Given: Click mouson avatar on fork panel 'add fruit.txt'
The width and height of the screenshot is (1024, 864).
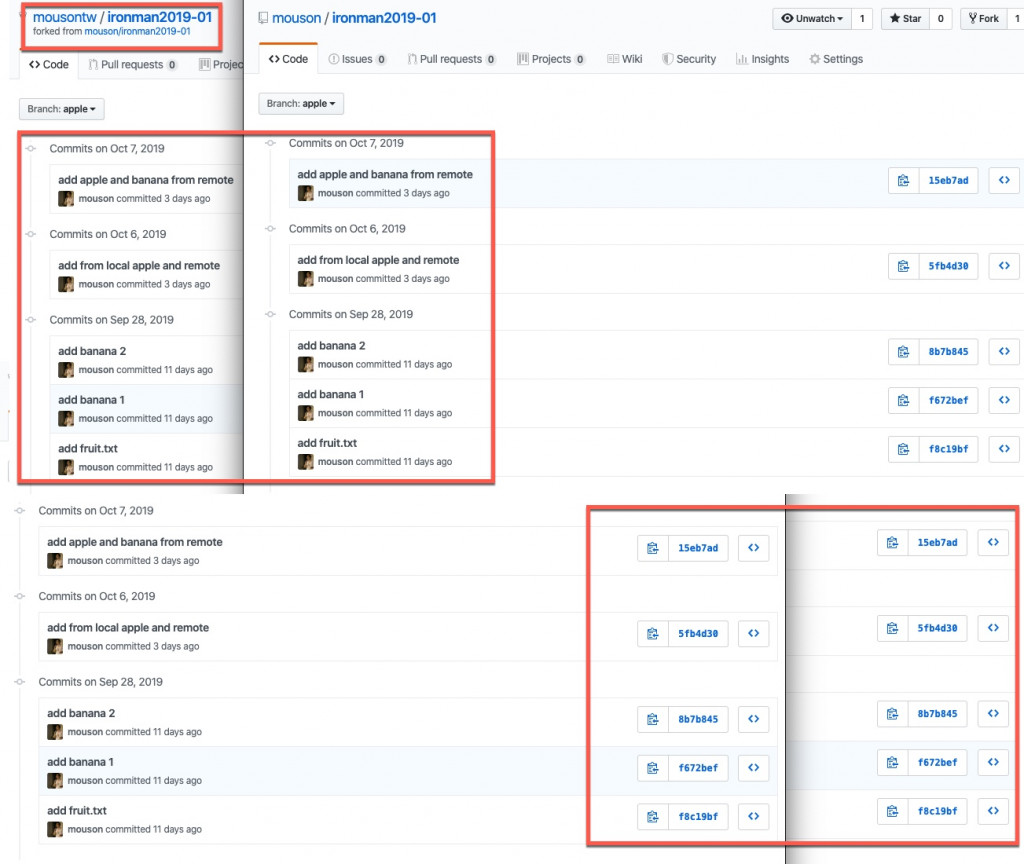Looking at the screenshot, I should pyautogui.click(x=66, y=467).
